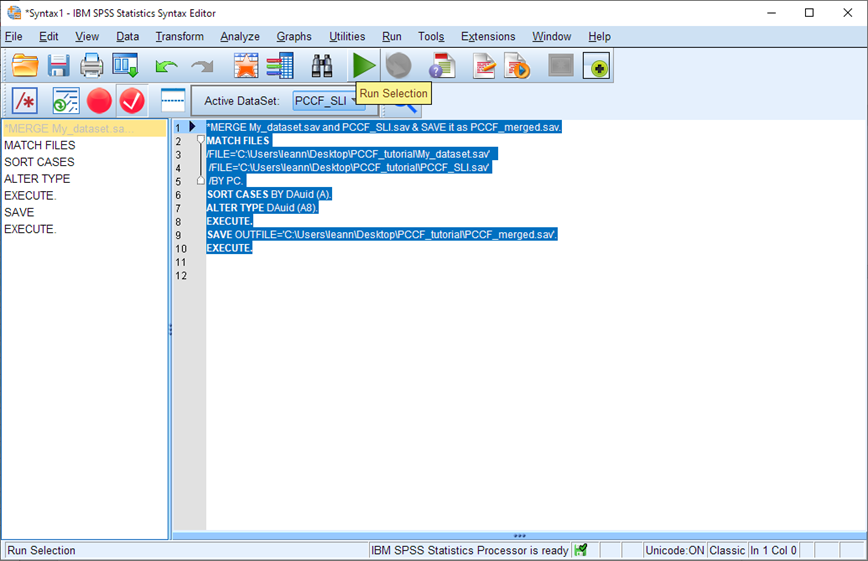Screen dimensions: 868x561
Task: Open the Syntax Help icon
Action: click(x=442, y=65)
